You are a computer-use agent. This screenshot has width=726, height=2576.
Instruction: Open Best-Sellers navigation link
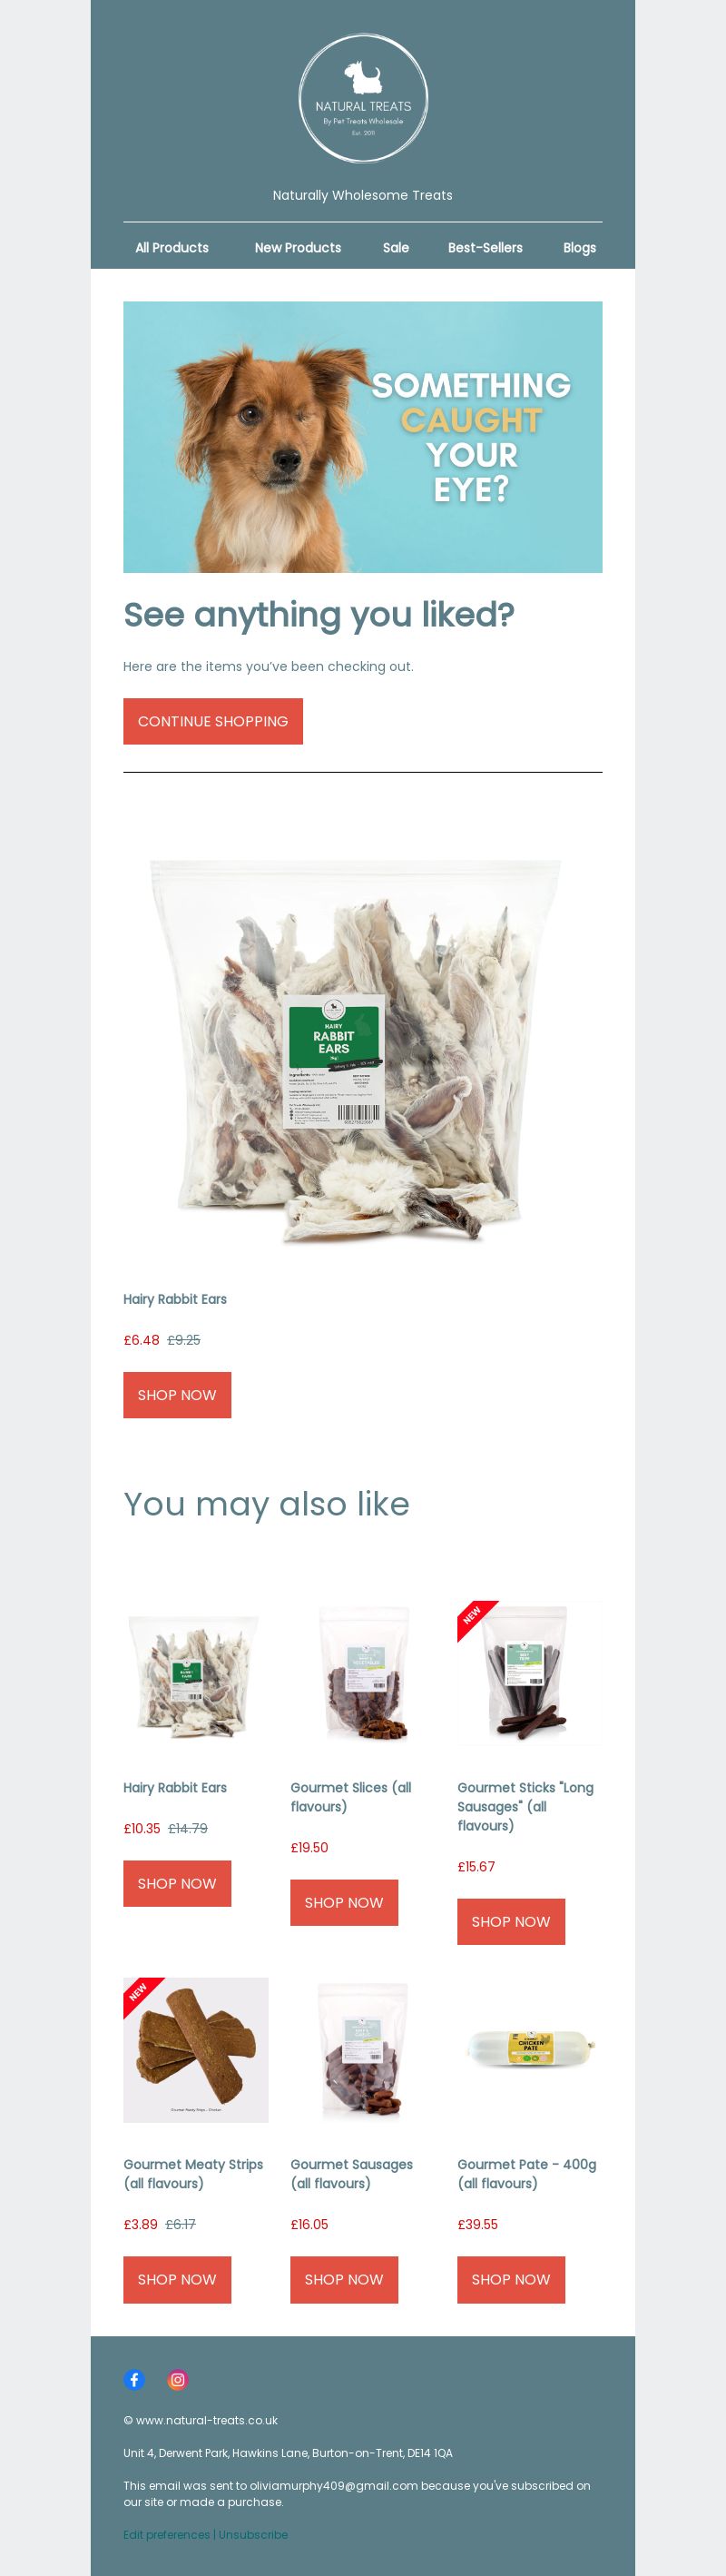tap(485, 248)
